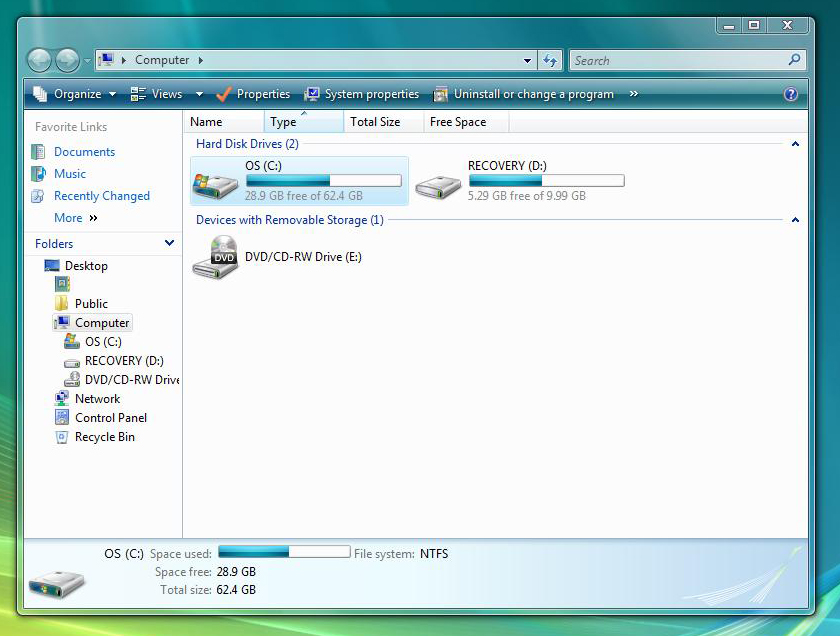Open the Organize menu
This screenshot has width=840, height=636.
click(74, 94)
